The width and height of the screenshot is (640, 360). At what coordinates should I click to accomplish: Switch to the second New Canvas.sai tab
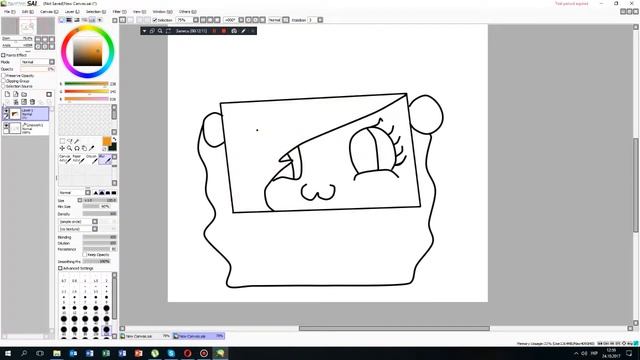tap(198, 336)
